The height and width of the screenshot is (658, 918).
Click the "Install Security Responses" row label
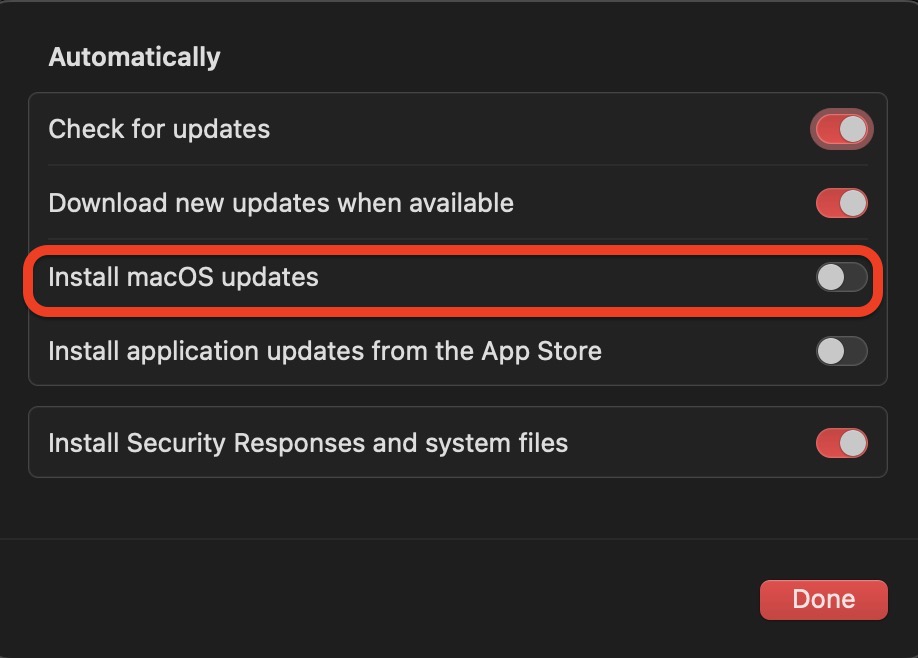coord(308,443)
